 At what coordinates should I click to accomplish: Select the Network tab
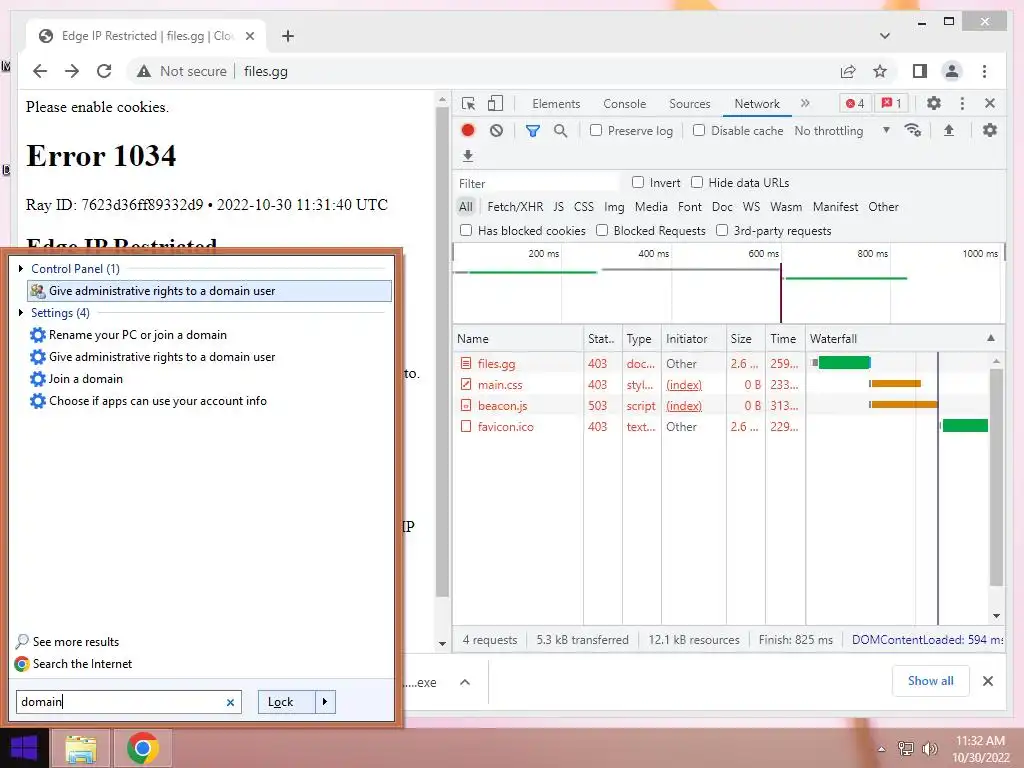(x=757, y=103)
